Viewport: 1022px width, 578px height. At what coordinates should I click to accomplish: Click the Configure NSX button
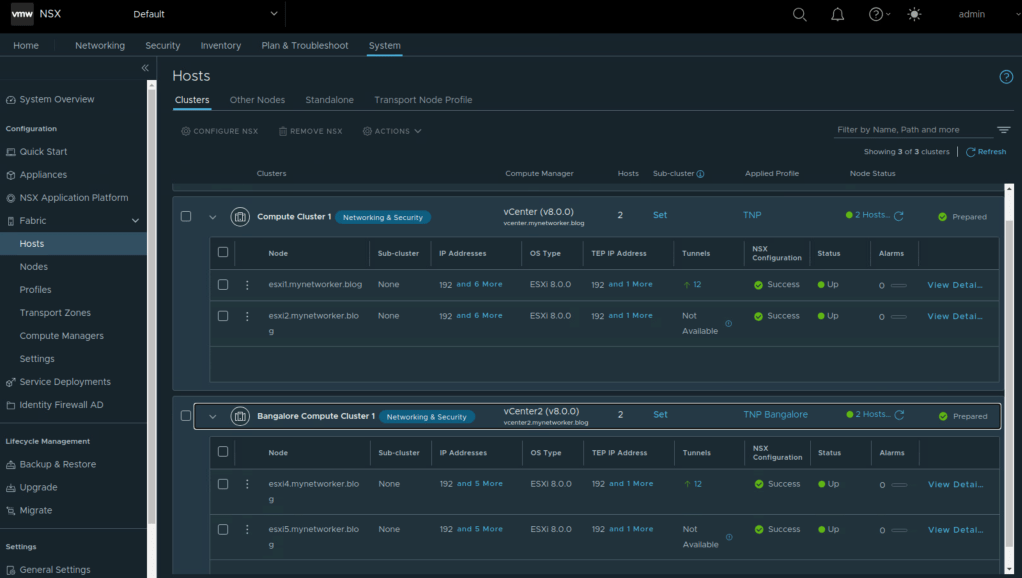219,131
